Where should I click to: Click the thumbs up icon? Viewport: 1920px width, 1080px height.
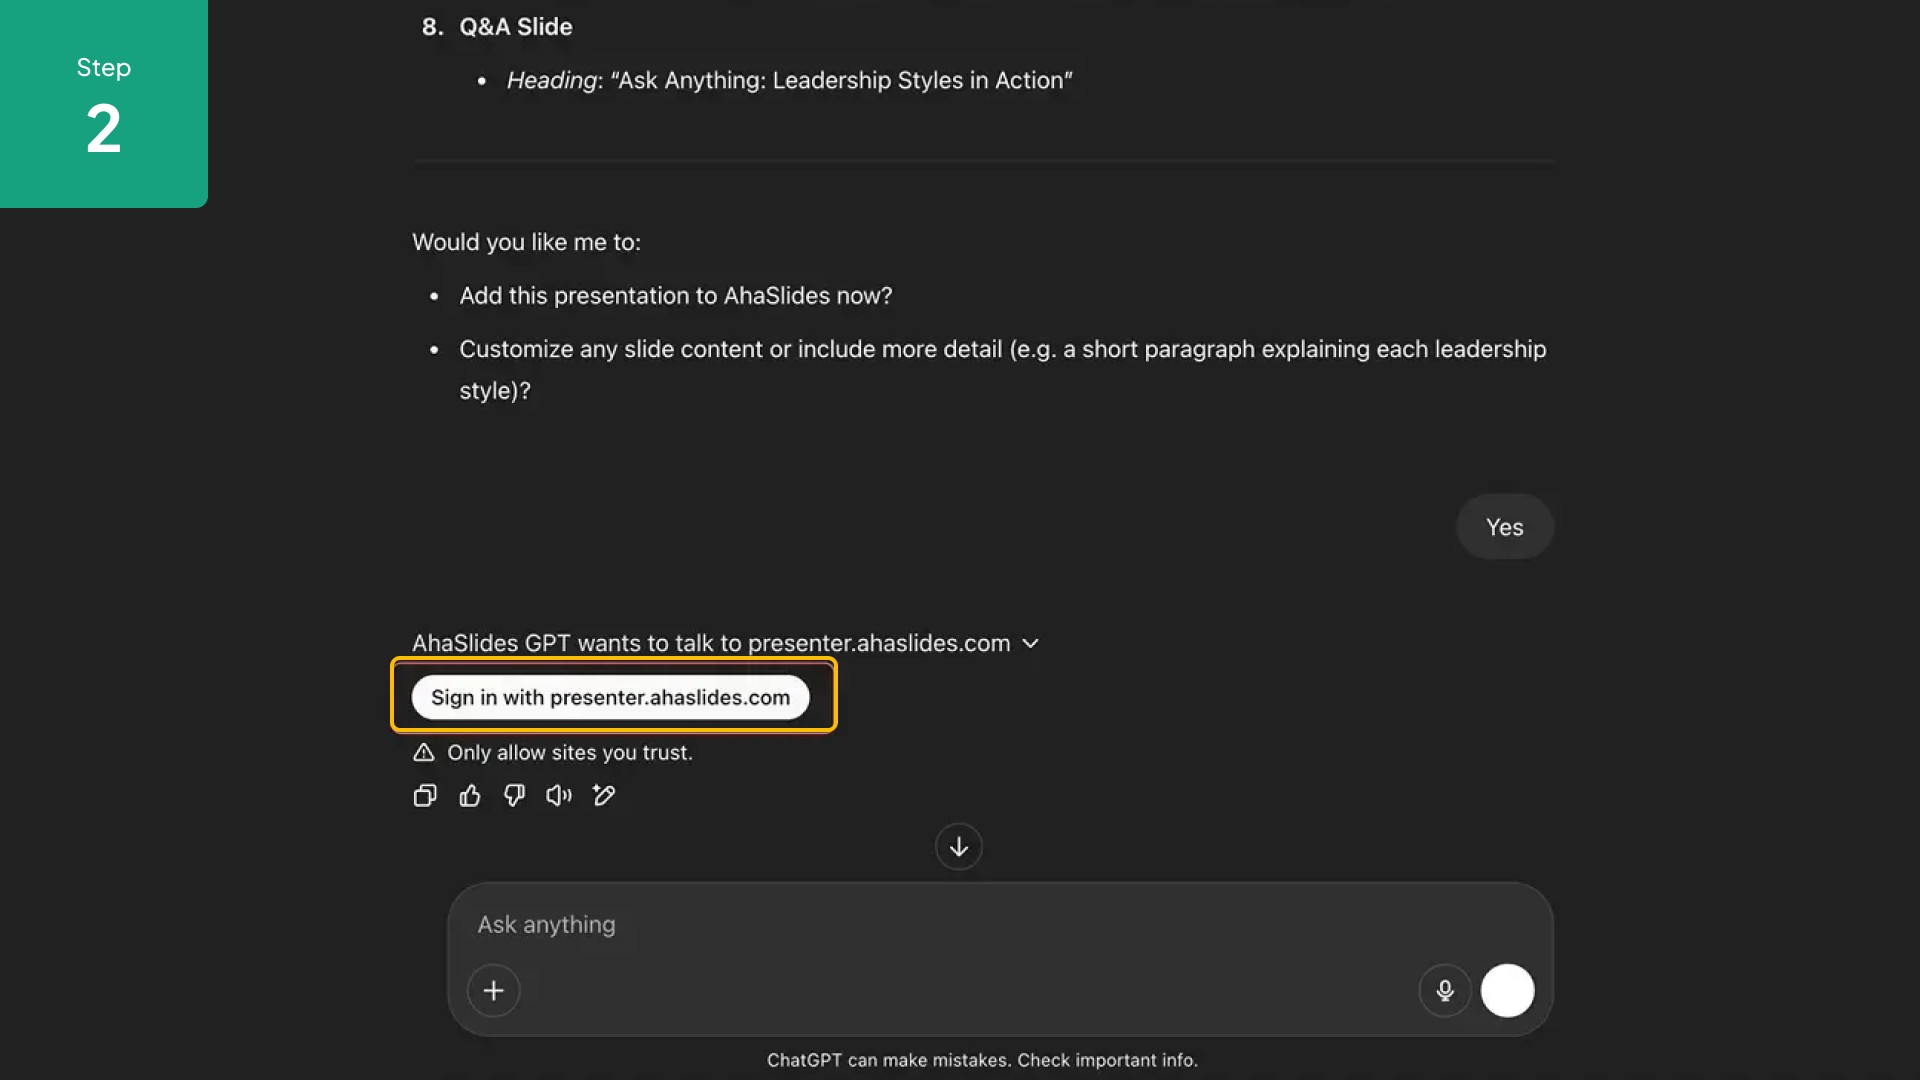470,795
